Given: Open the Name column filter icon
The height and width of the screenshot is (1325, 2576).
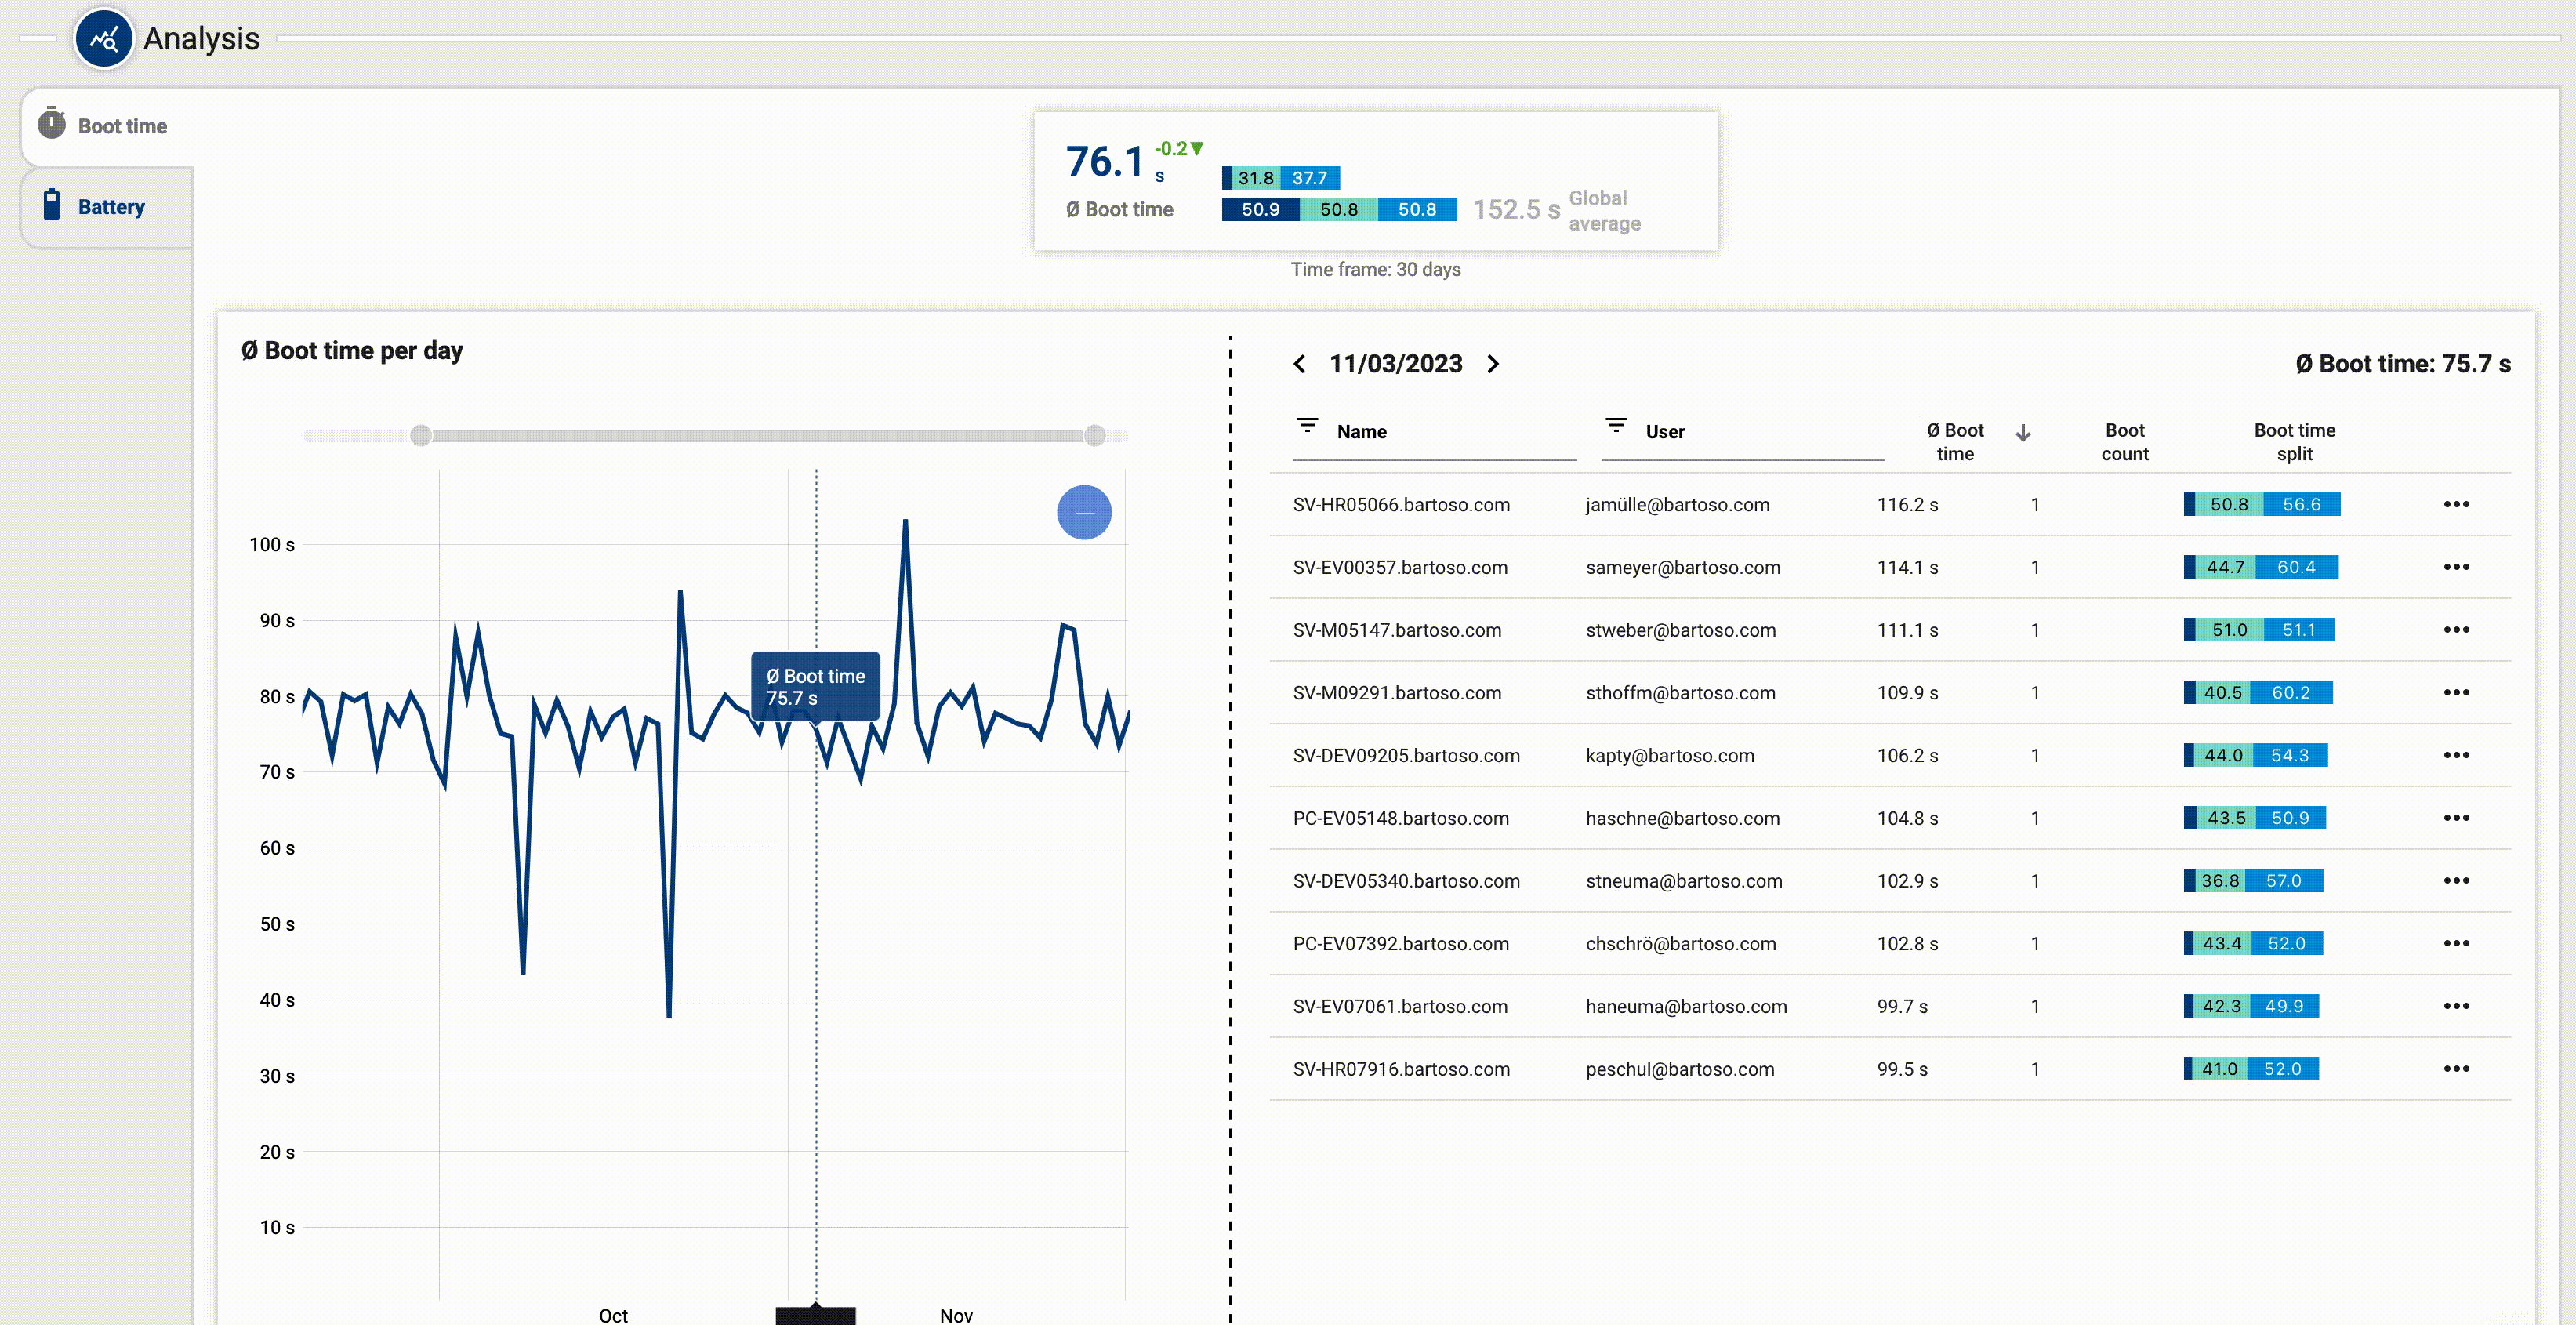Looking at the screenshot, I should (1307, 425).
